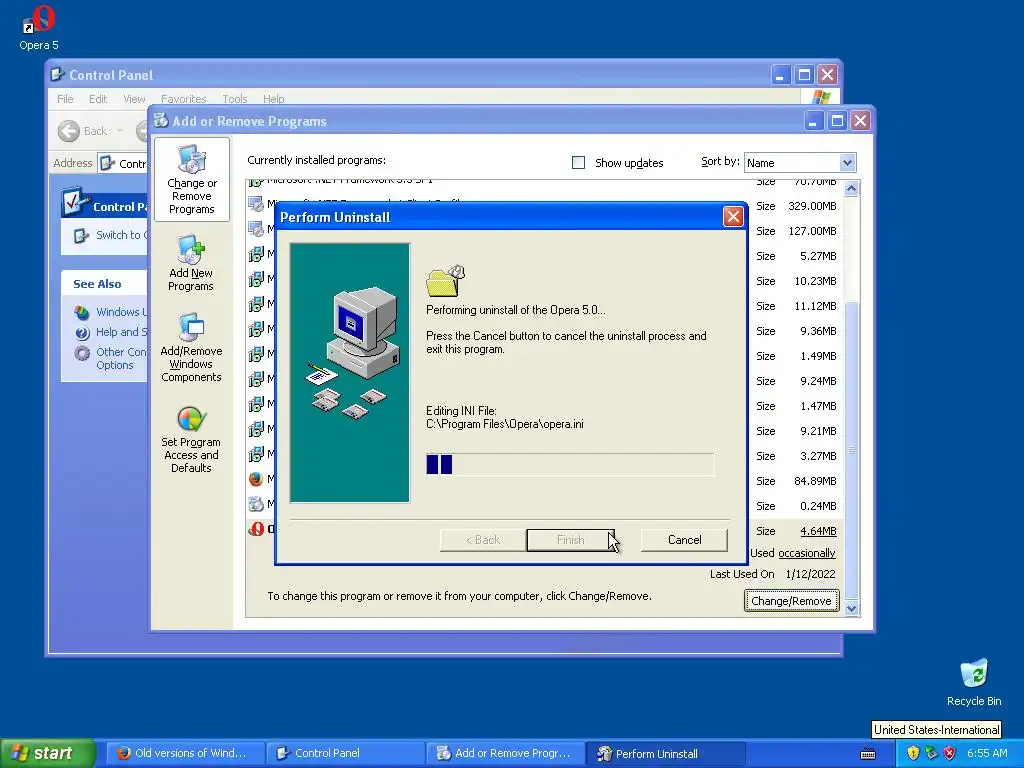
Task: Open the Opera 5 desktop shortcut
Action: coord(39,27)
